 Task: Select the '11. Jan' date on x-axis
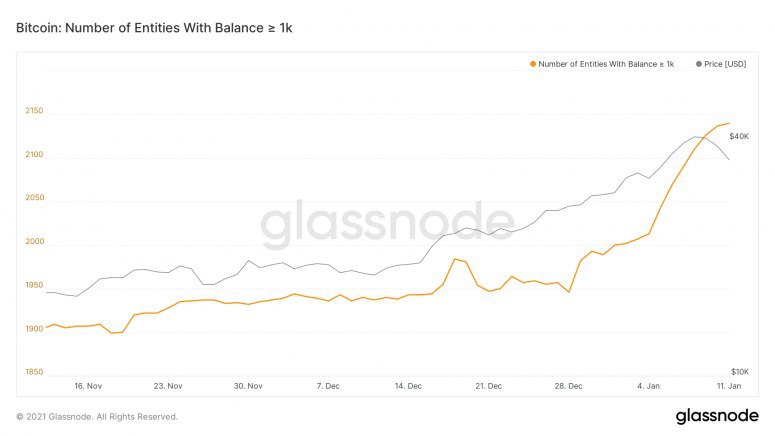(729, 385)
